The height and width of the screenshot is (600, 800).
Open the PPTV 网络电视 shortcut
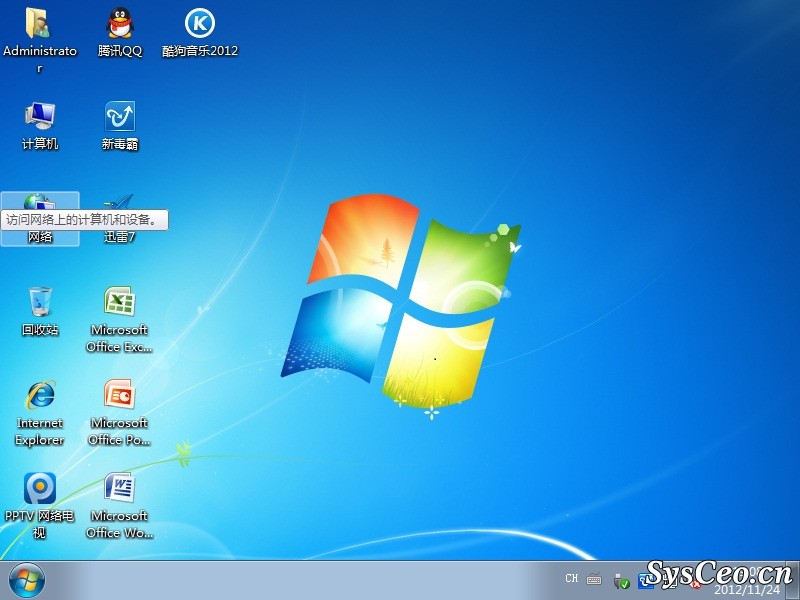[39, 506]
